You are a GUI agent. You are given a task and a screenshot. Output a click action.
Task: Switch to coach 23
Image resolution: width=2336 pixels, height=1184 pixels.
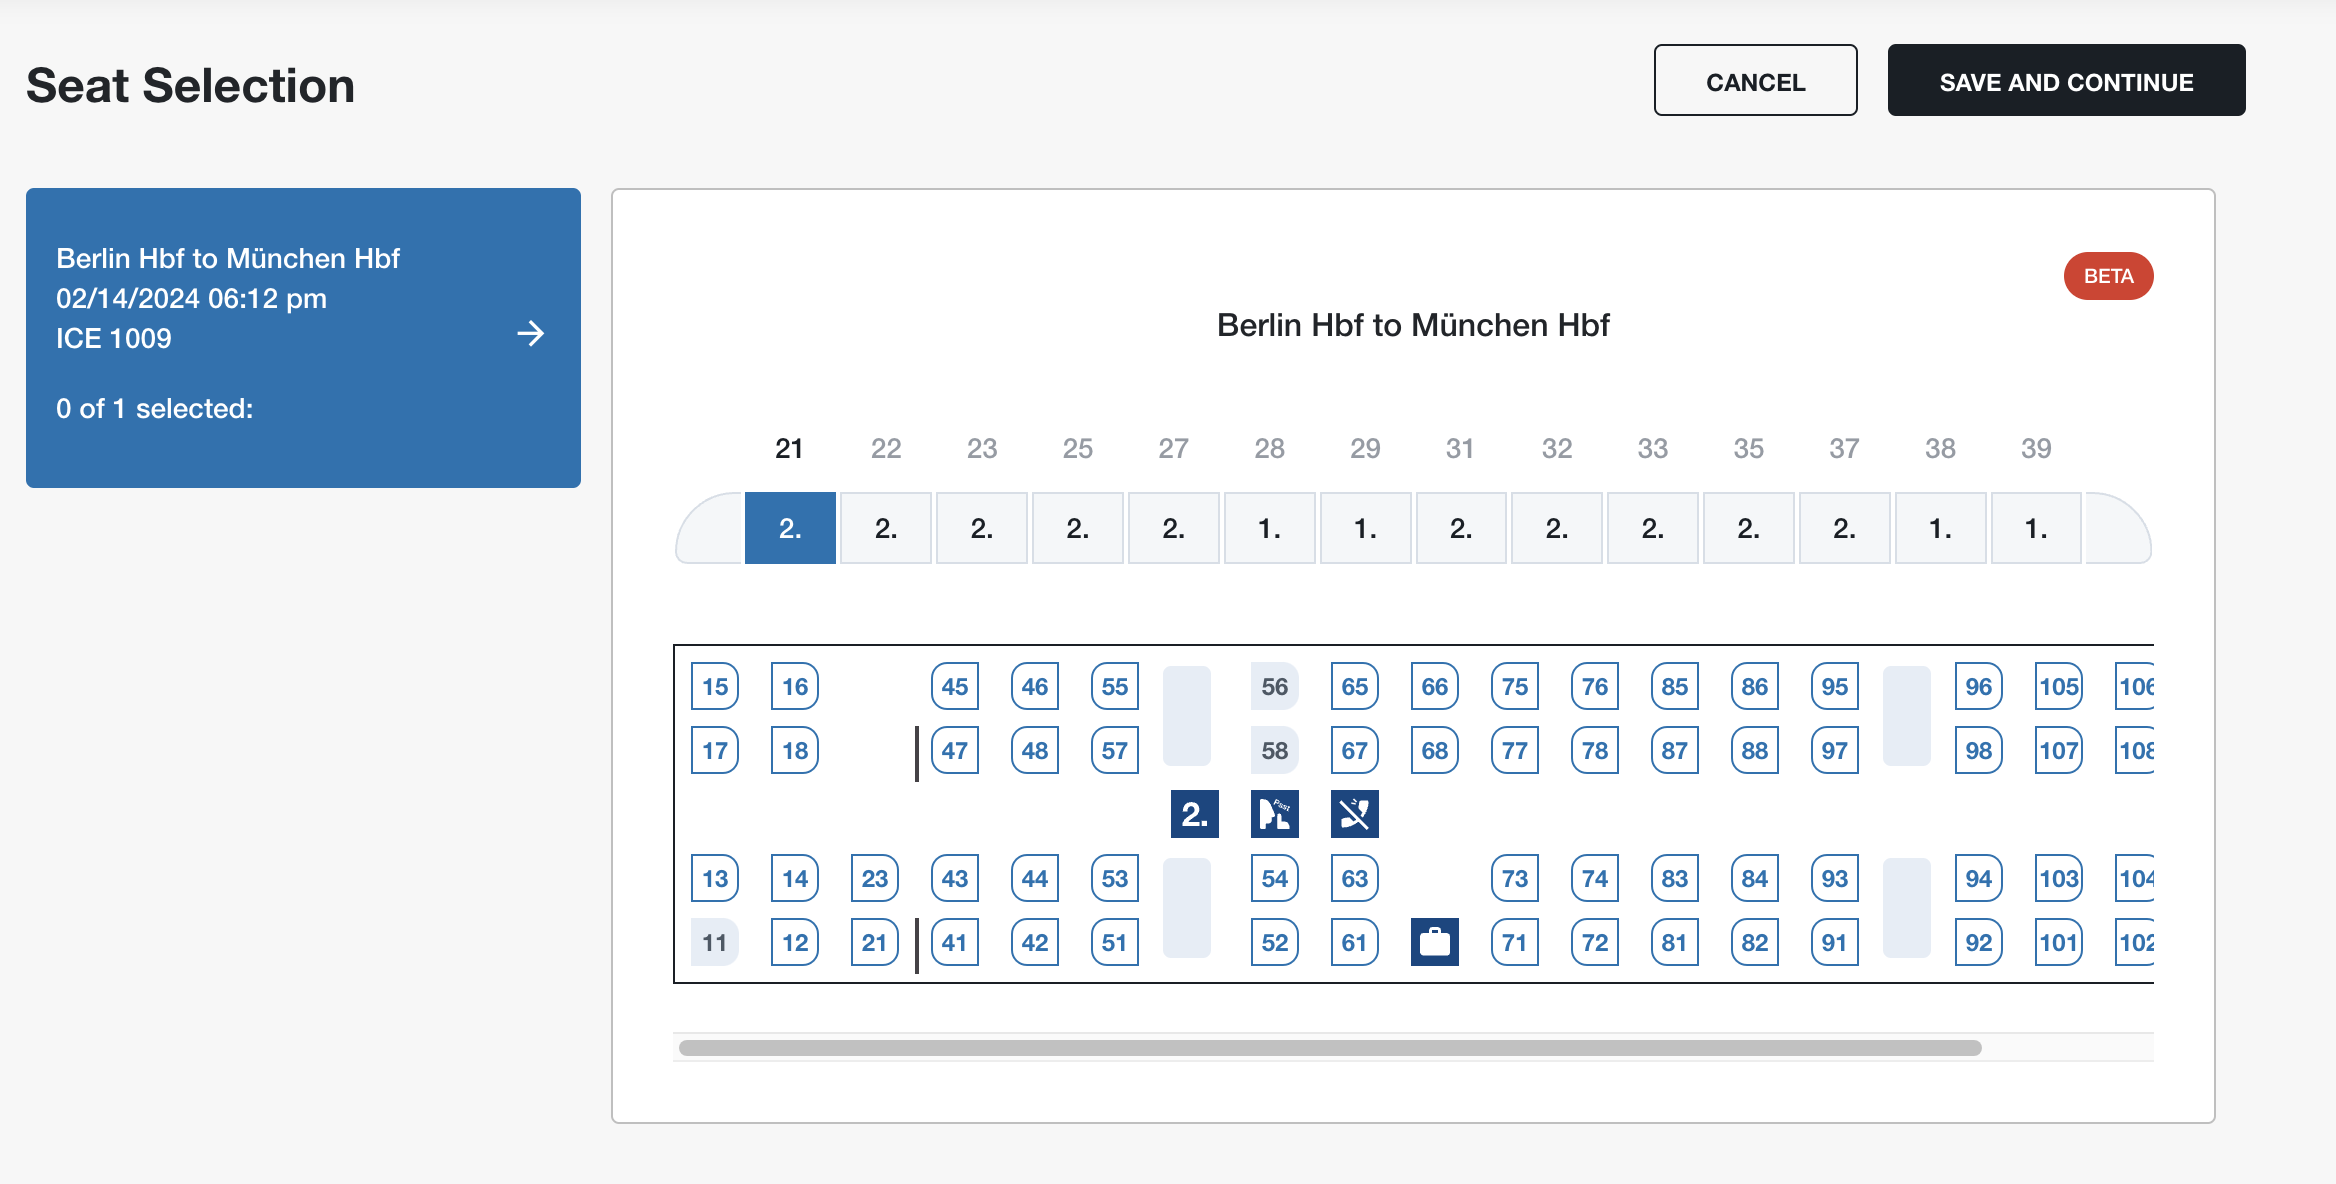[x=982, y=528]
